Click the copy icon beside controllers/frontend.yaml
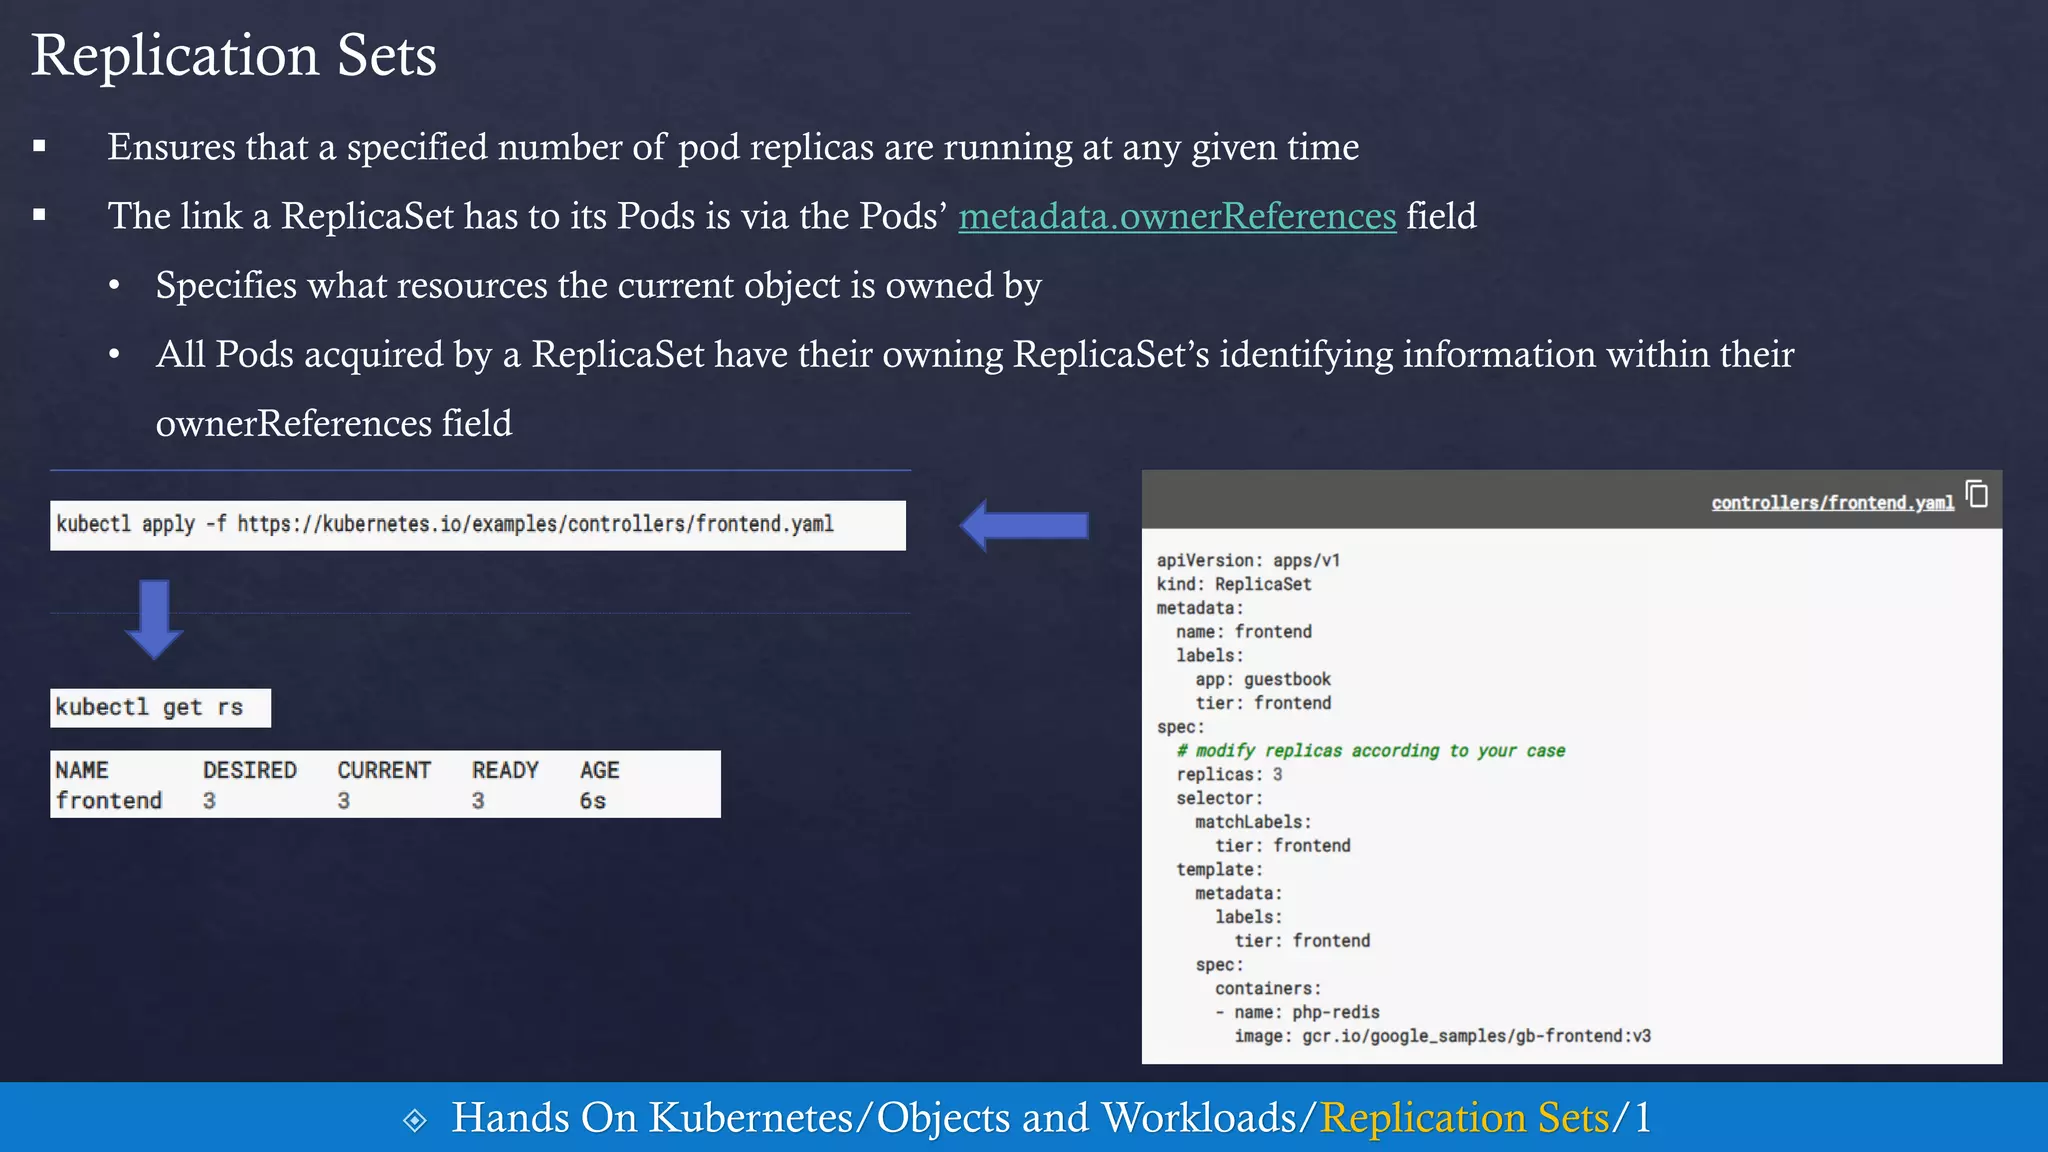2048x1152 pixels. (1977, 494)
